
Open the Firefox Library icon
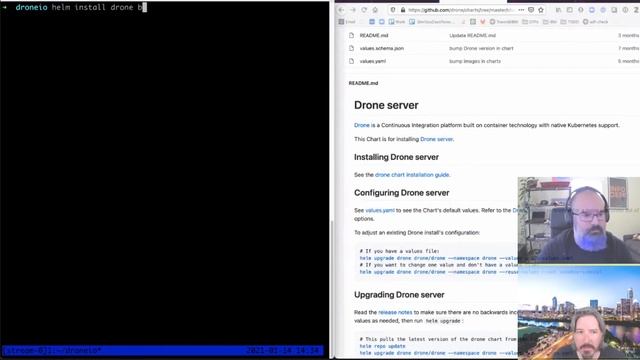click(558, 10)
